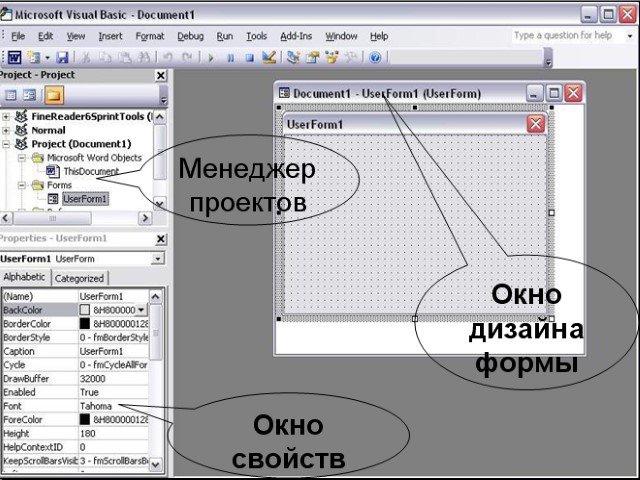640x480 pixels.
Task: Open the Debug menu
Action: point(190,36)
